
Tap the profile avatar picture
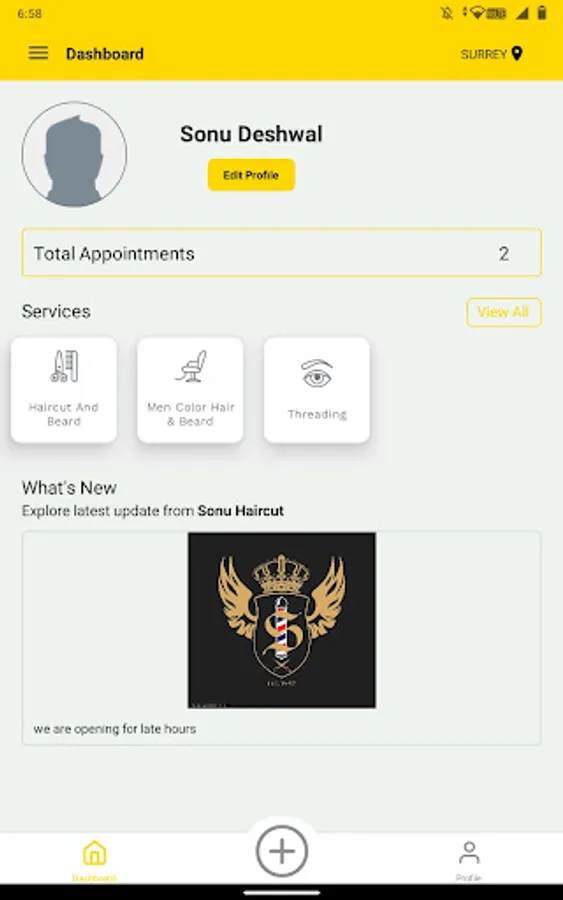pyautogui.click(x=74, y=154)
